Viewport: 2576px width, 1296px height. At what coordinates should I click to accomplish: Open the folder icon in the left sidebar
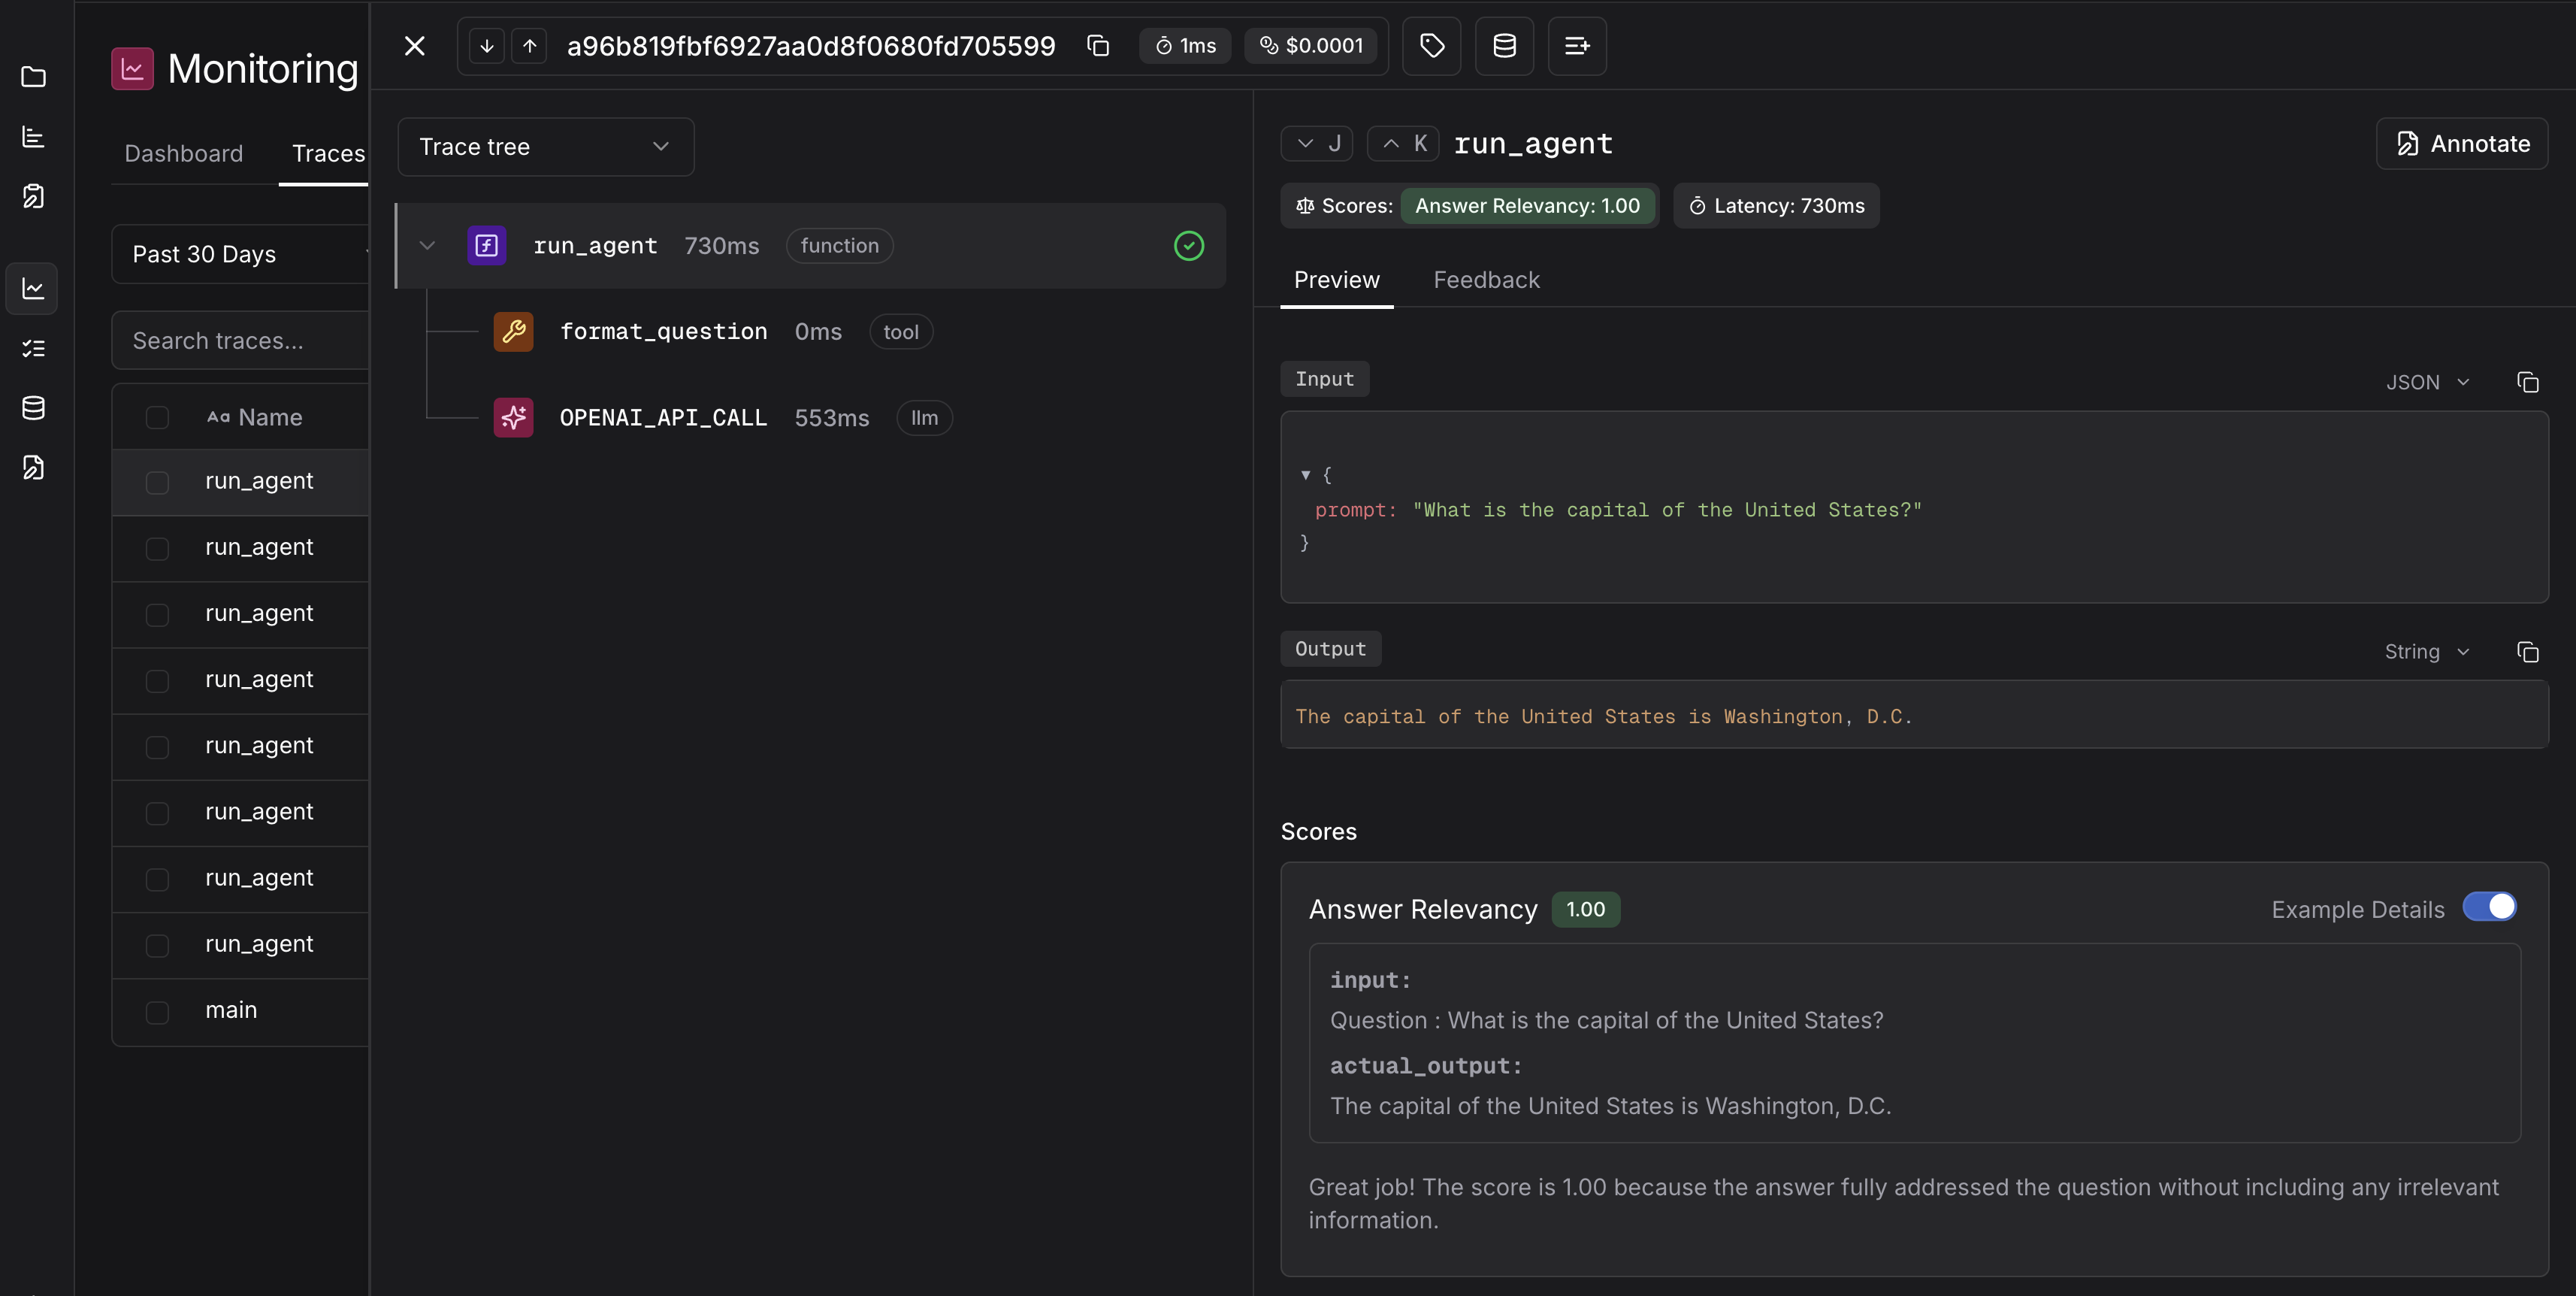(x=33, y=77)
